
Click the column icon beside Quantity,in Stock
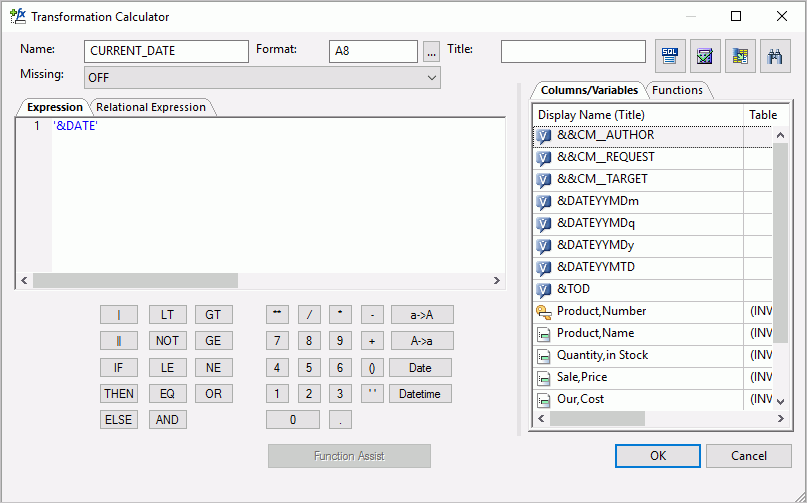point(543,356)
